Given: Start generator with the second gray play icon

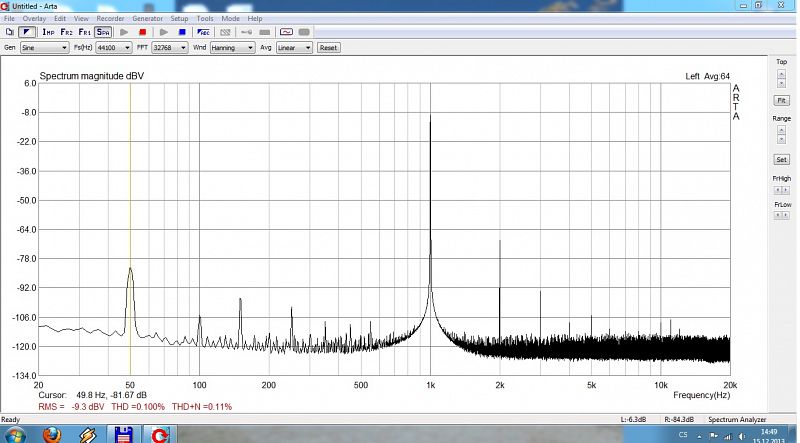Looking at the screenshot, I should click(164, 32).
